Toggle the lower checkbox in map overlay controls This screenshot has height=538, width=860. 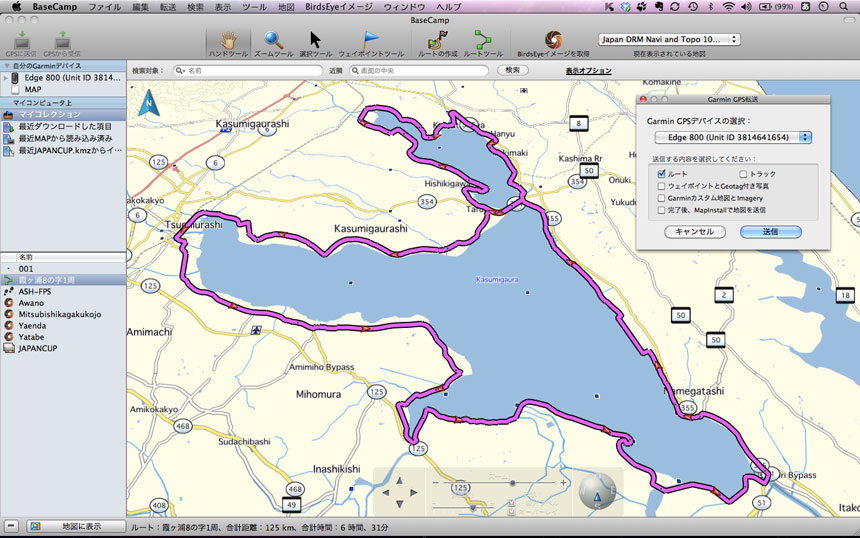512,512
